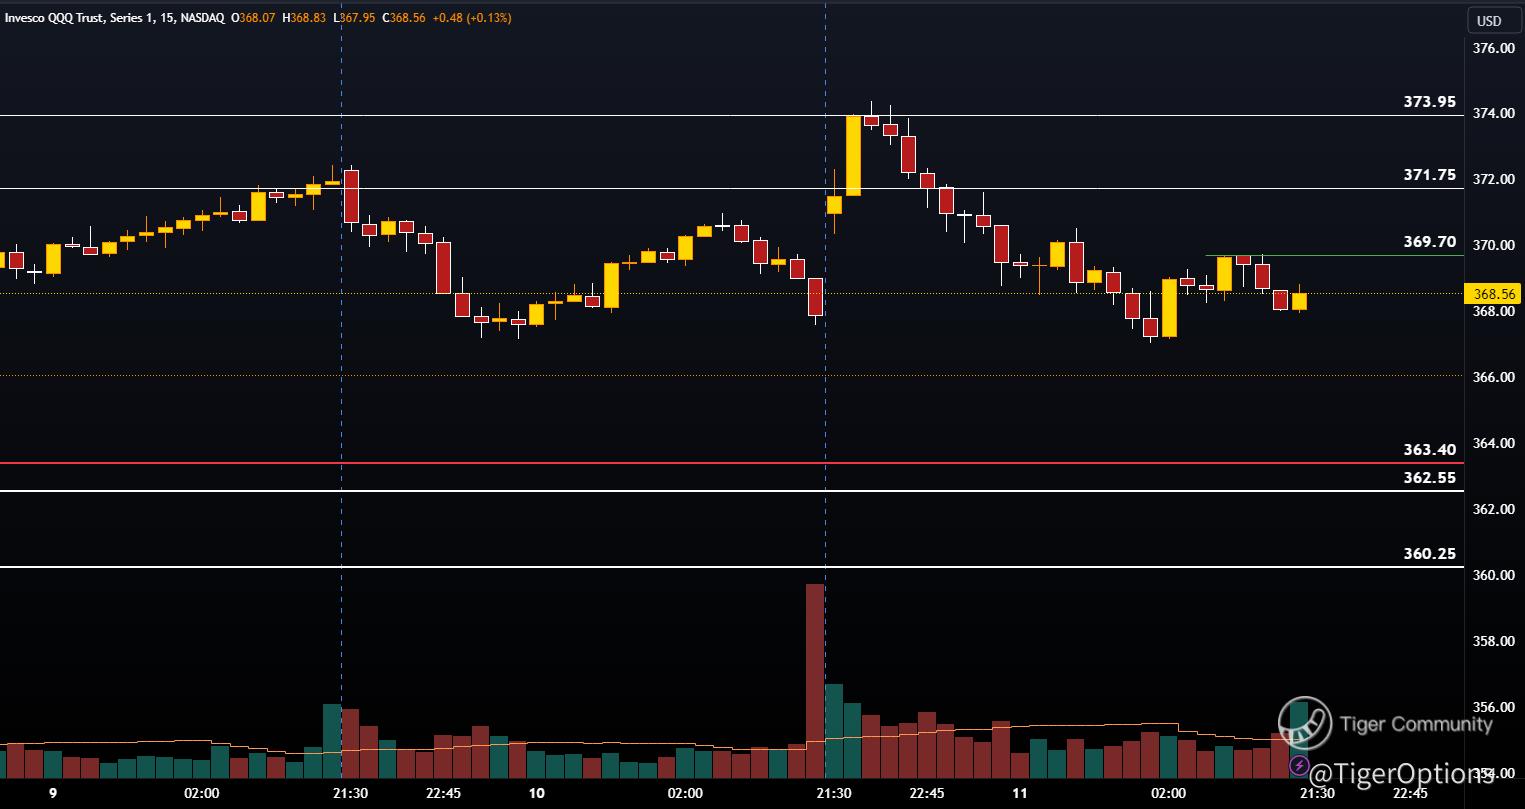
Task: Click date label 11 on the time axis
Action: coord(1020,794)
